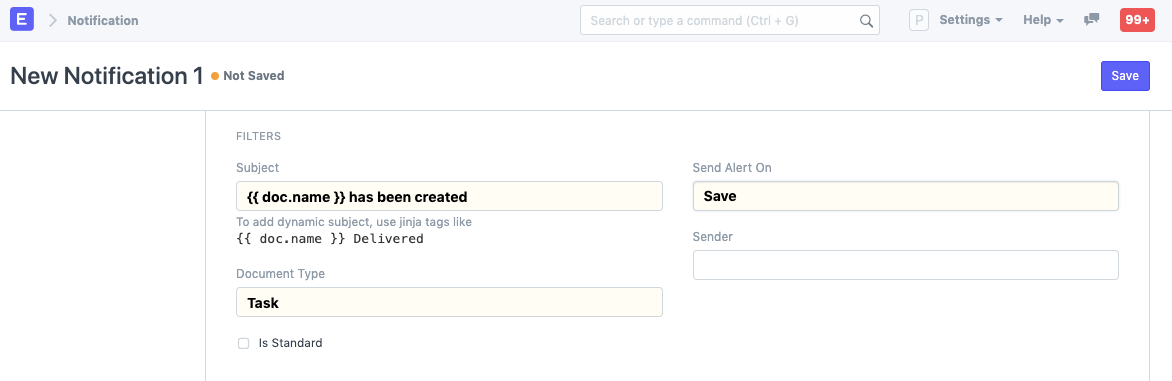1172x381 pixels.
Task: Open the Document Type field with Task
Action: tap(449, 302)
